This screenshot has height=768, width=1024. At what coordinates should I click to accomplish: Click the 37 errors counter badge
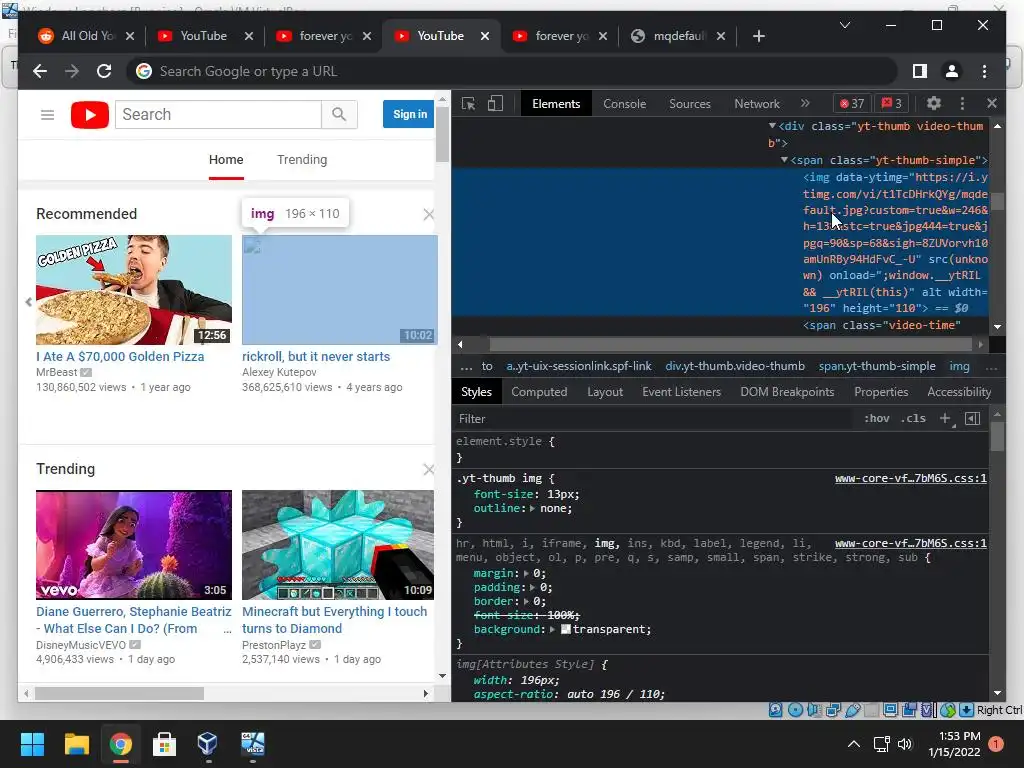click(852, 103)
